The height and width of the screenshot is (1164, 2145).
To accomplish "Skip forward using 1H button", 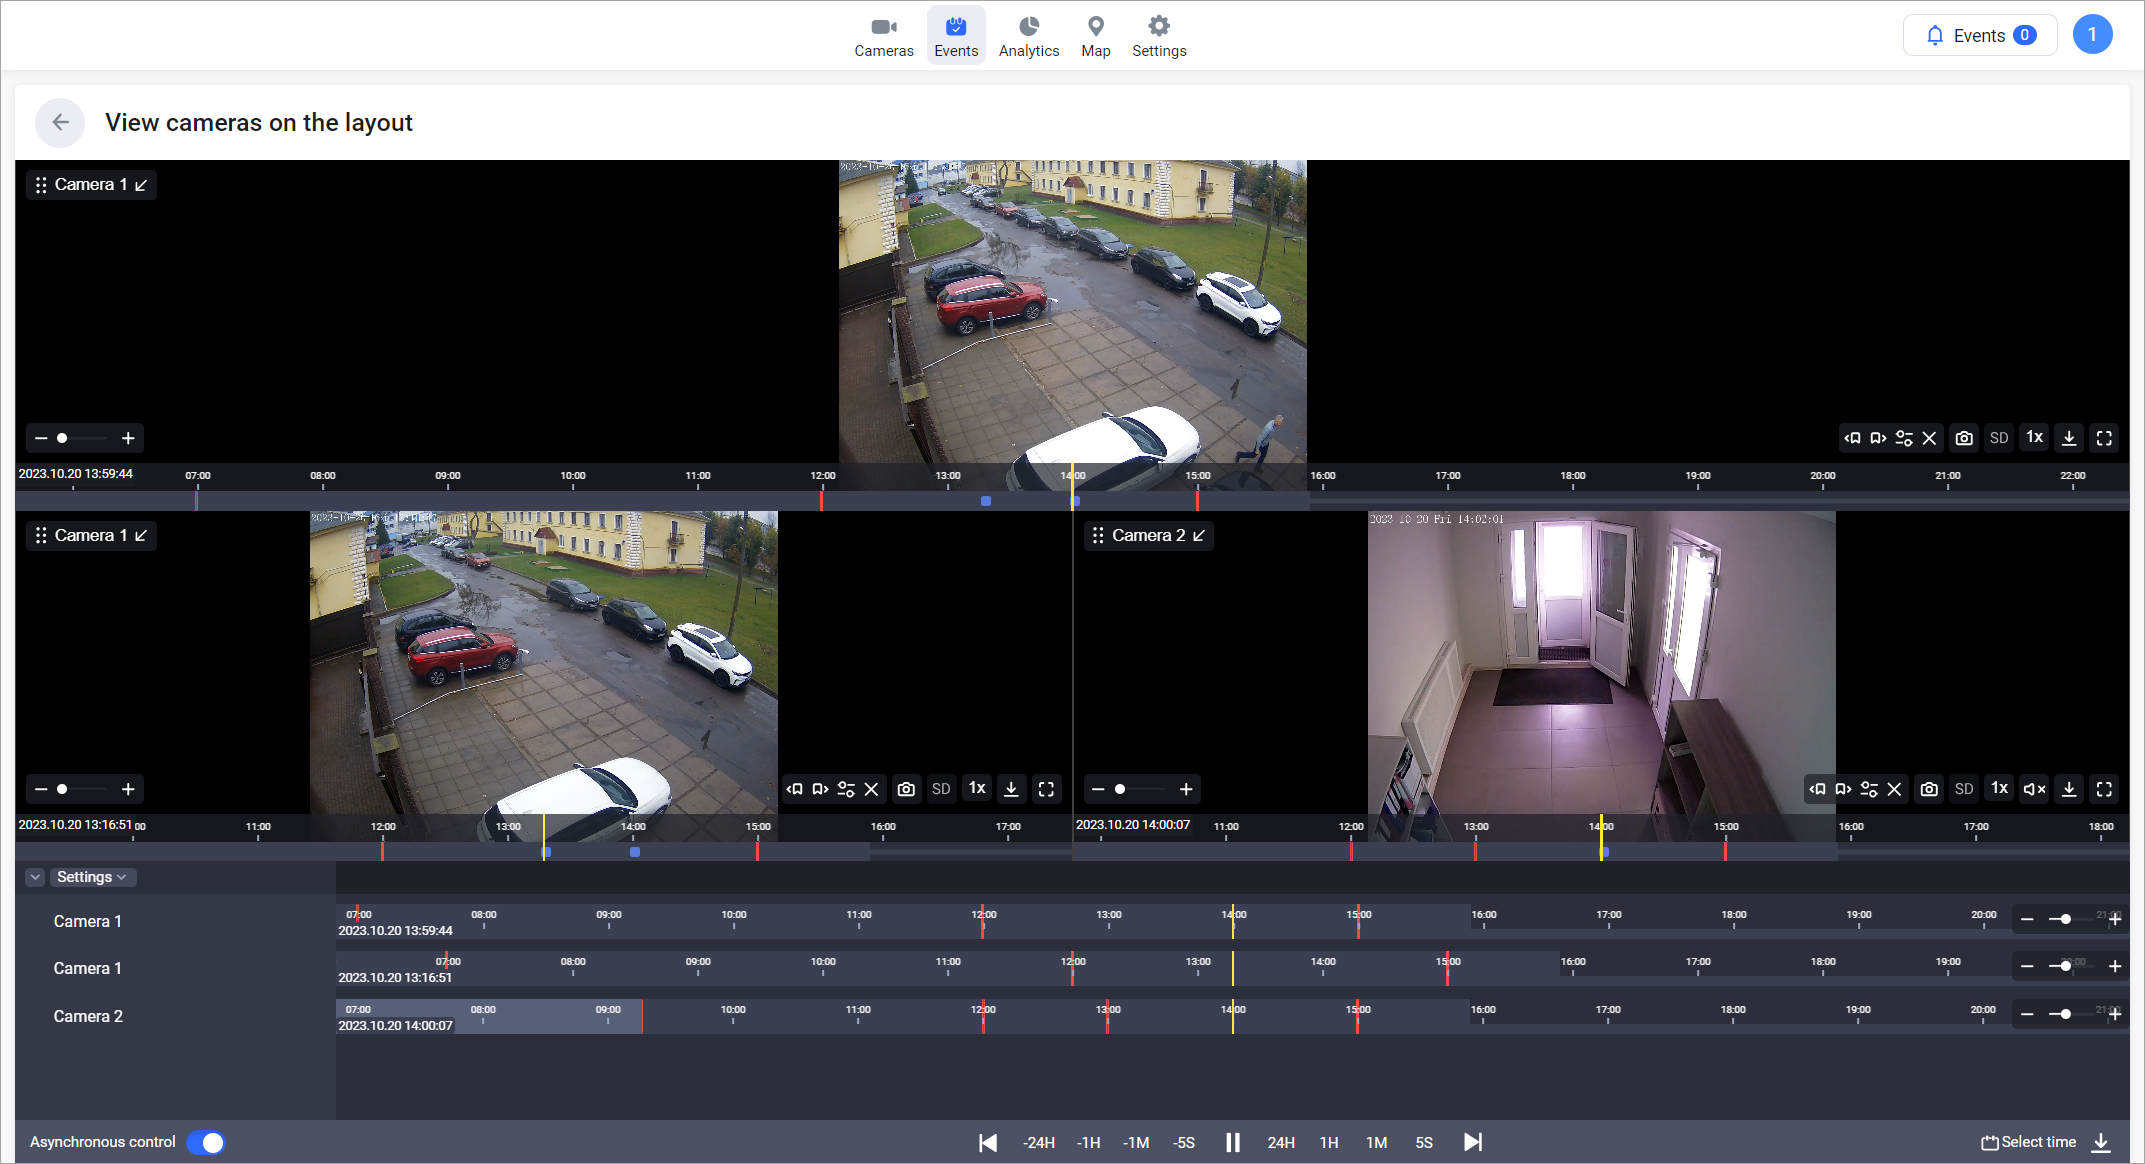I will [x=1328, y=1142].
